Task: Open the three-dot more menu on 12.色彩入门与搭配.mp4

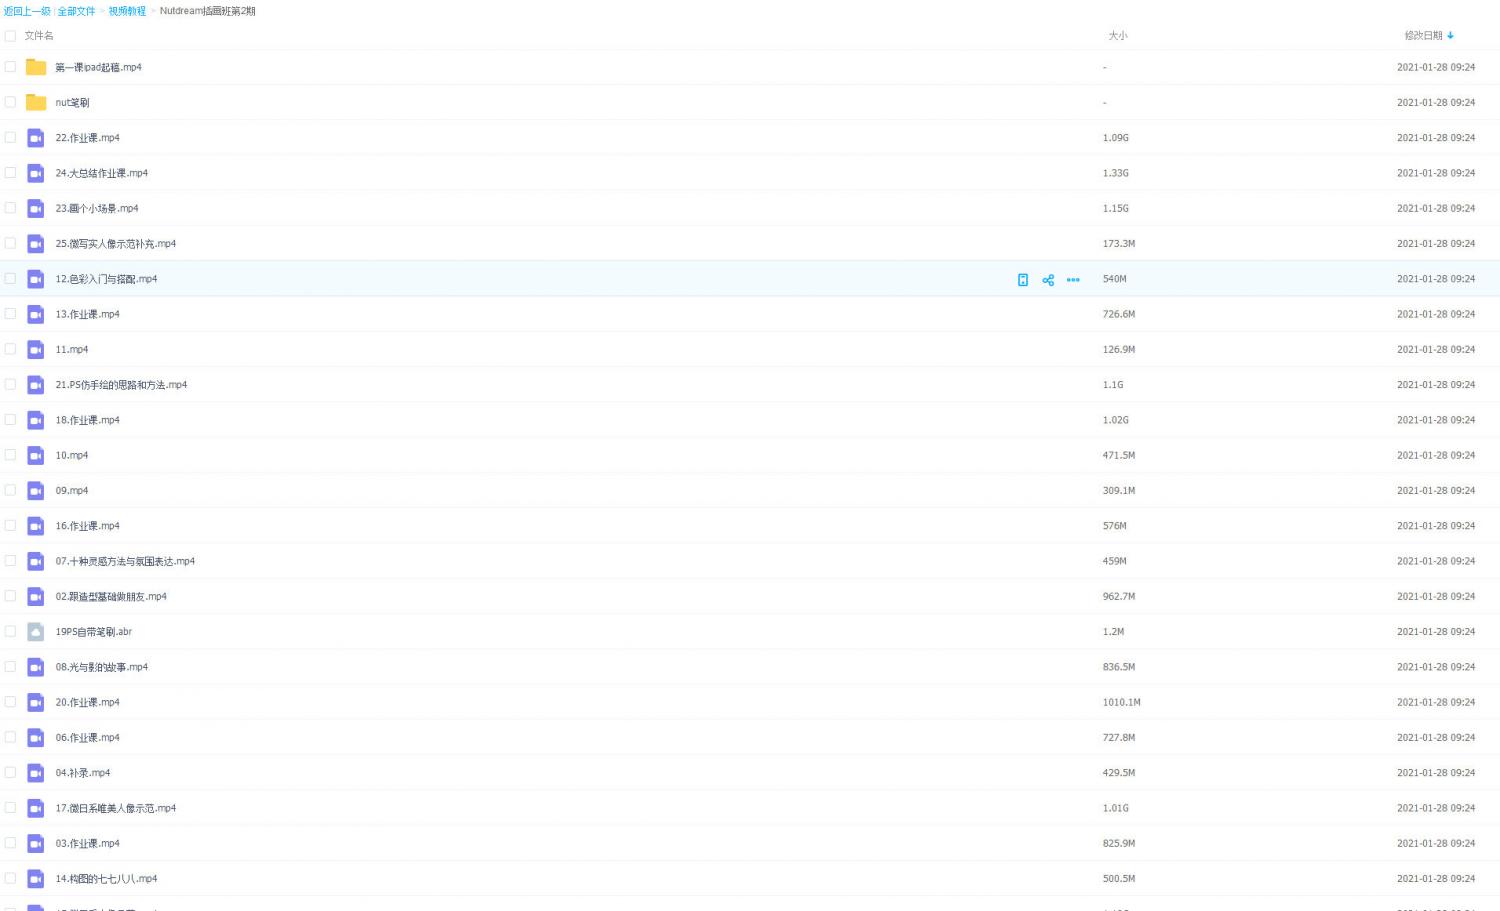Action: (x=1073, y=280)
